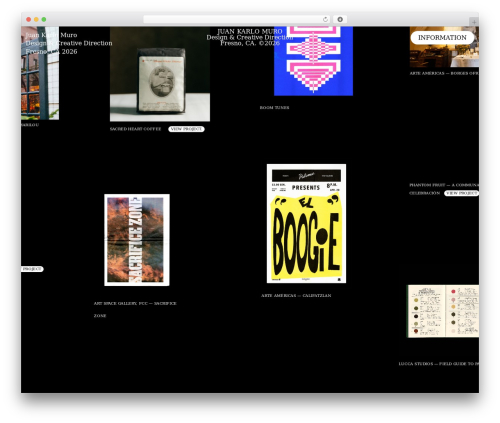Reload the page with the browser refresh icon
This screenshot has height=423, width=500.
pos(325,19)
